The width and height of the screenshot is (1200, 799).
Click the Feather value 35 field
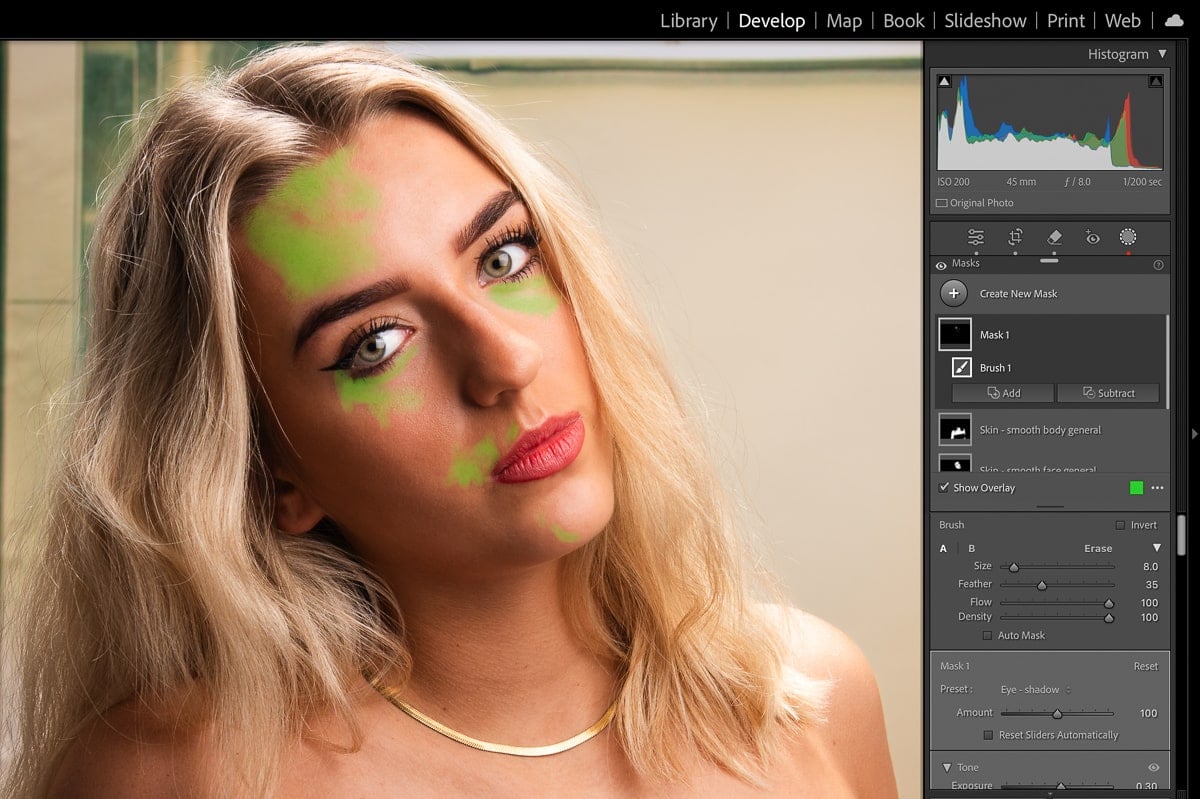click(x=1151, y=585)
